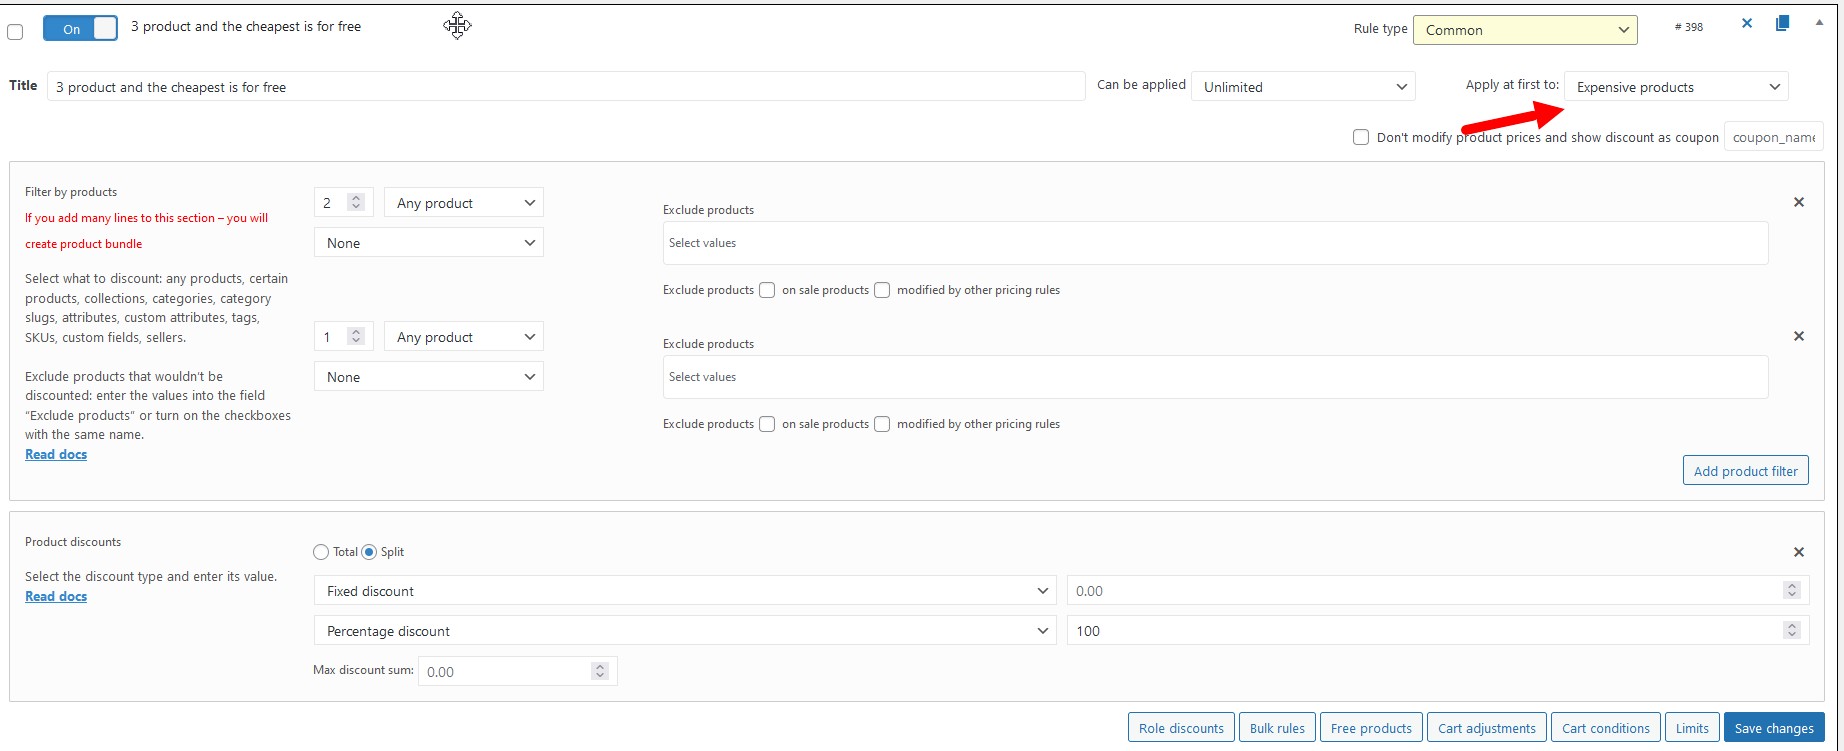Adjust the Max discount sum stepper
The image size is (1844, 751).
tap(600, 671)
